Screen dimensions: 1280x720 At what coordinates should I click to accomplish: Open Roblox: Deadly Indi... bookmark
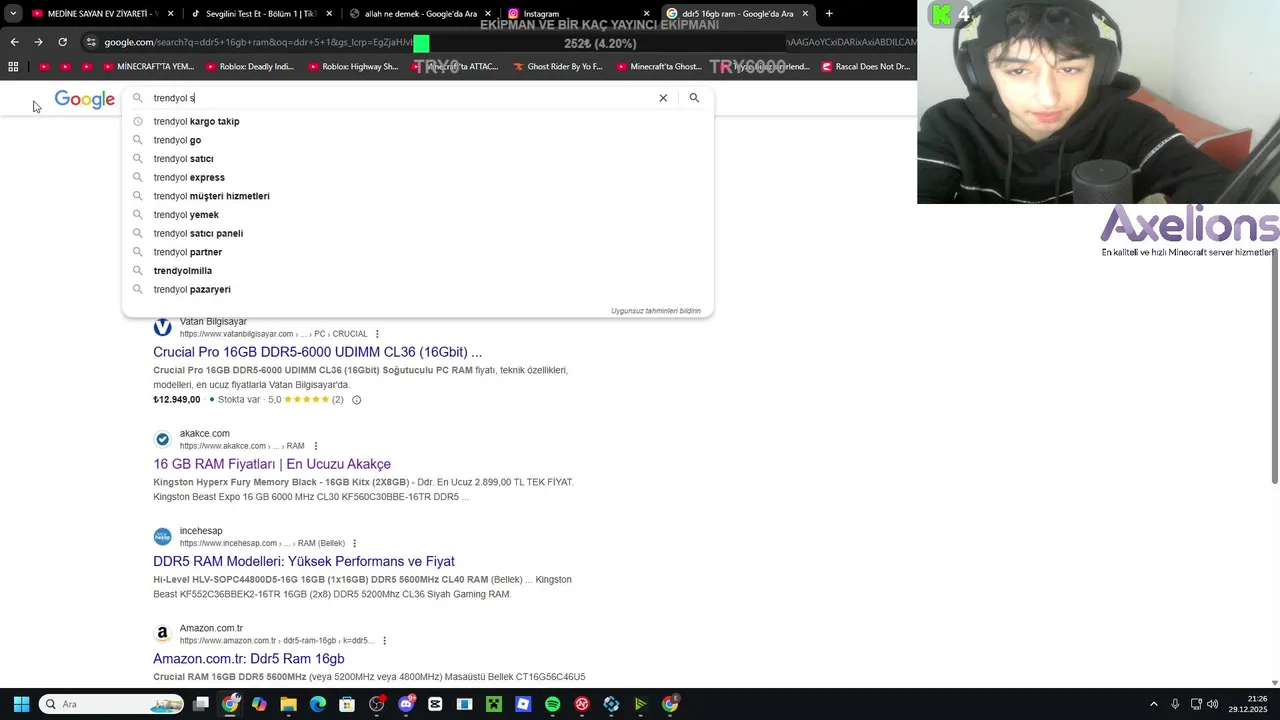coord(250,67)
